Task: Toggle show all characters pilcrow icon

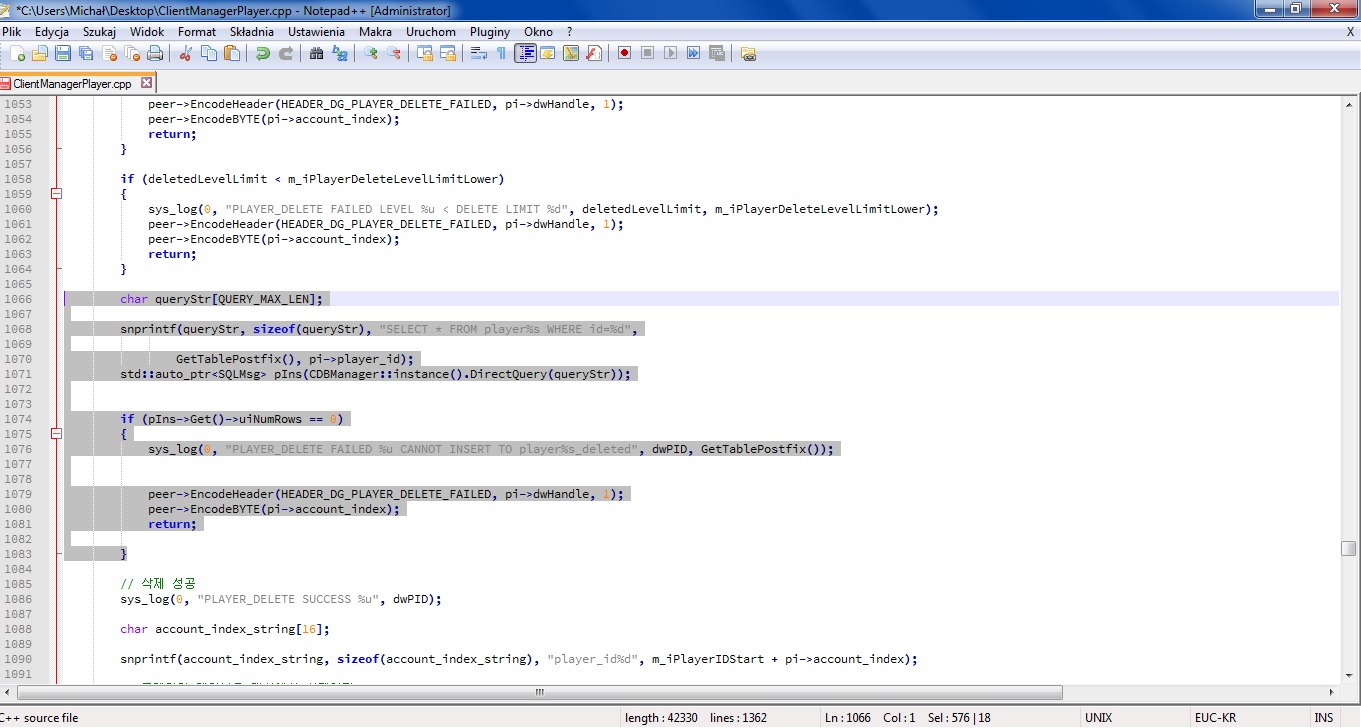Action: (x=502, y=53)
